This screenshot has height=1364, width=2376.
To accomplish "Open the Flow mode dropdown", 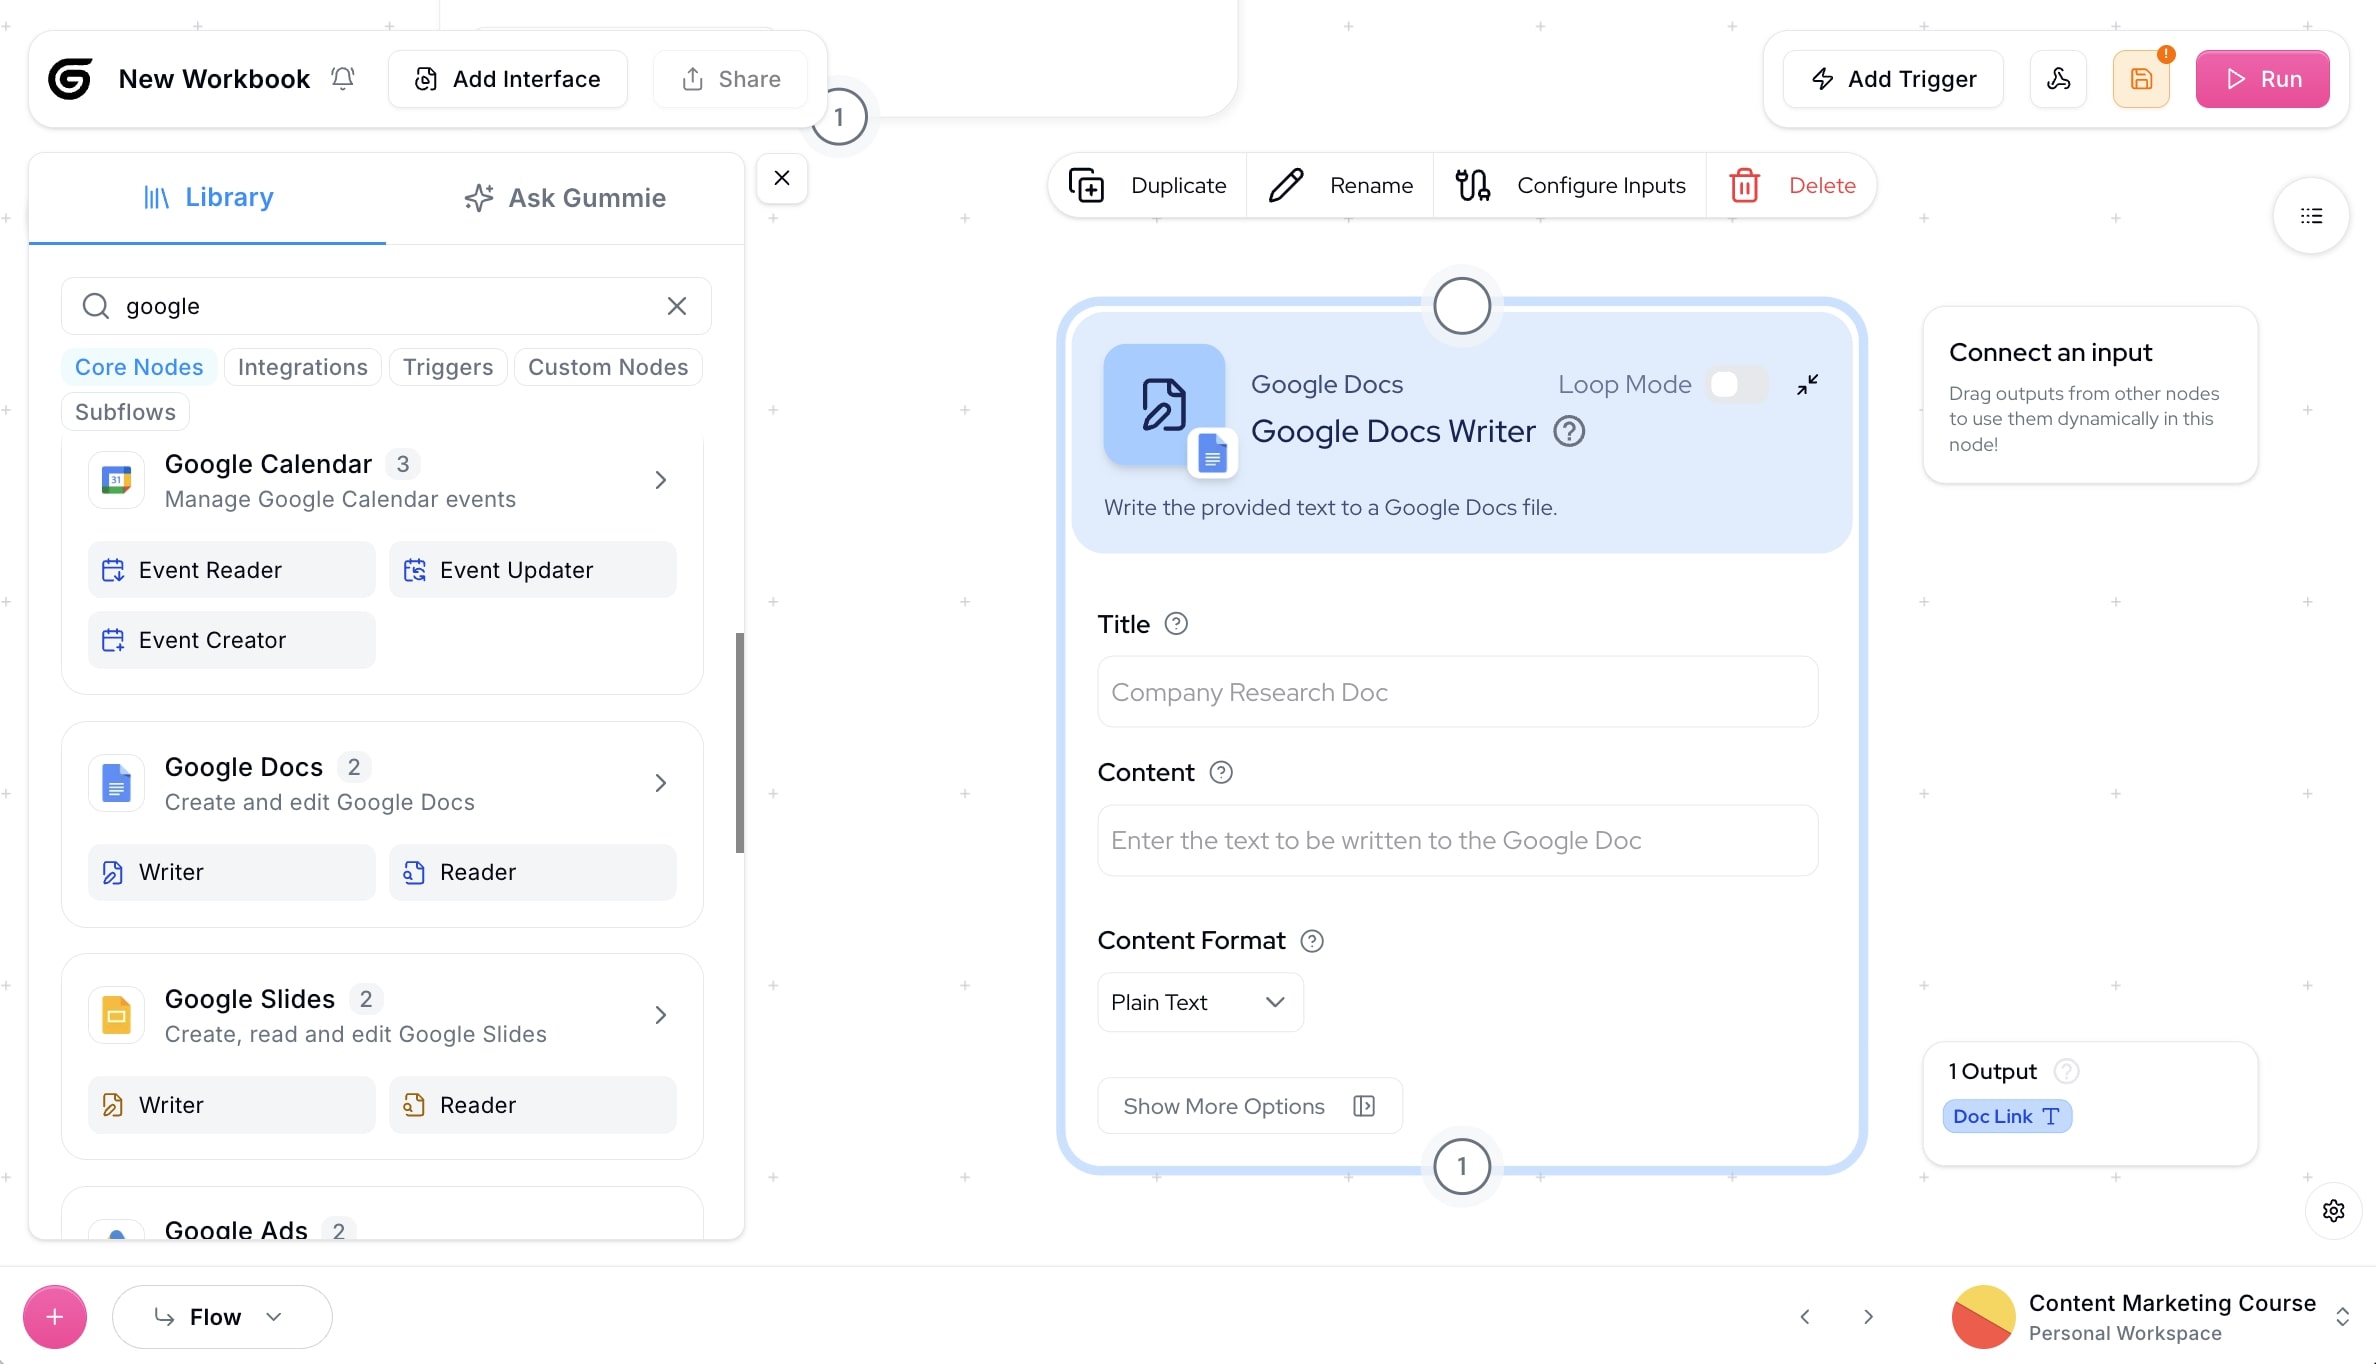I will tap(222, 1317).
